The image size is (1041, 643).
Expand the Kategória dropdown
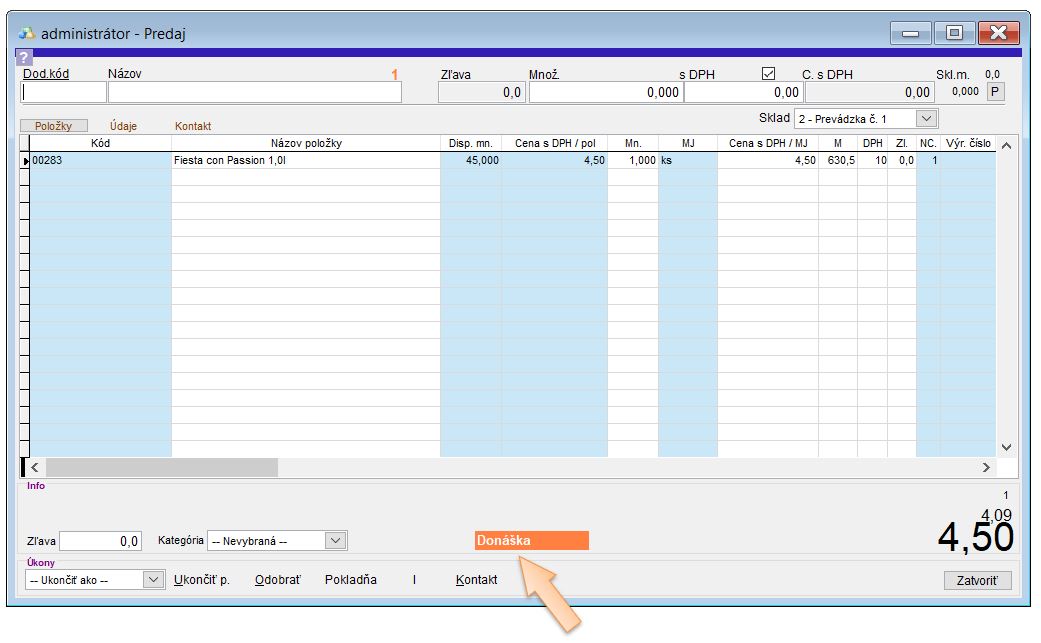point(336,541)
